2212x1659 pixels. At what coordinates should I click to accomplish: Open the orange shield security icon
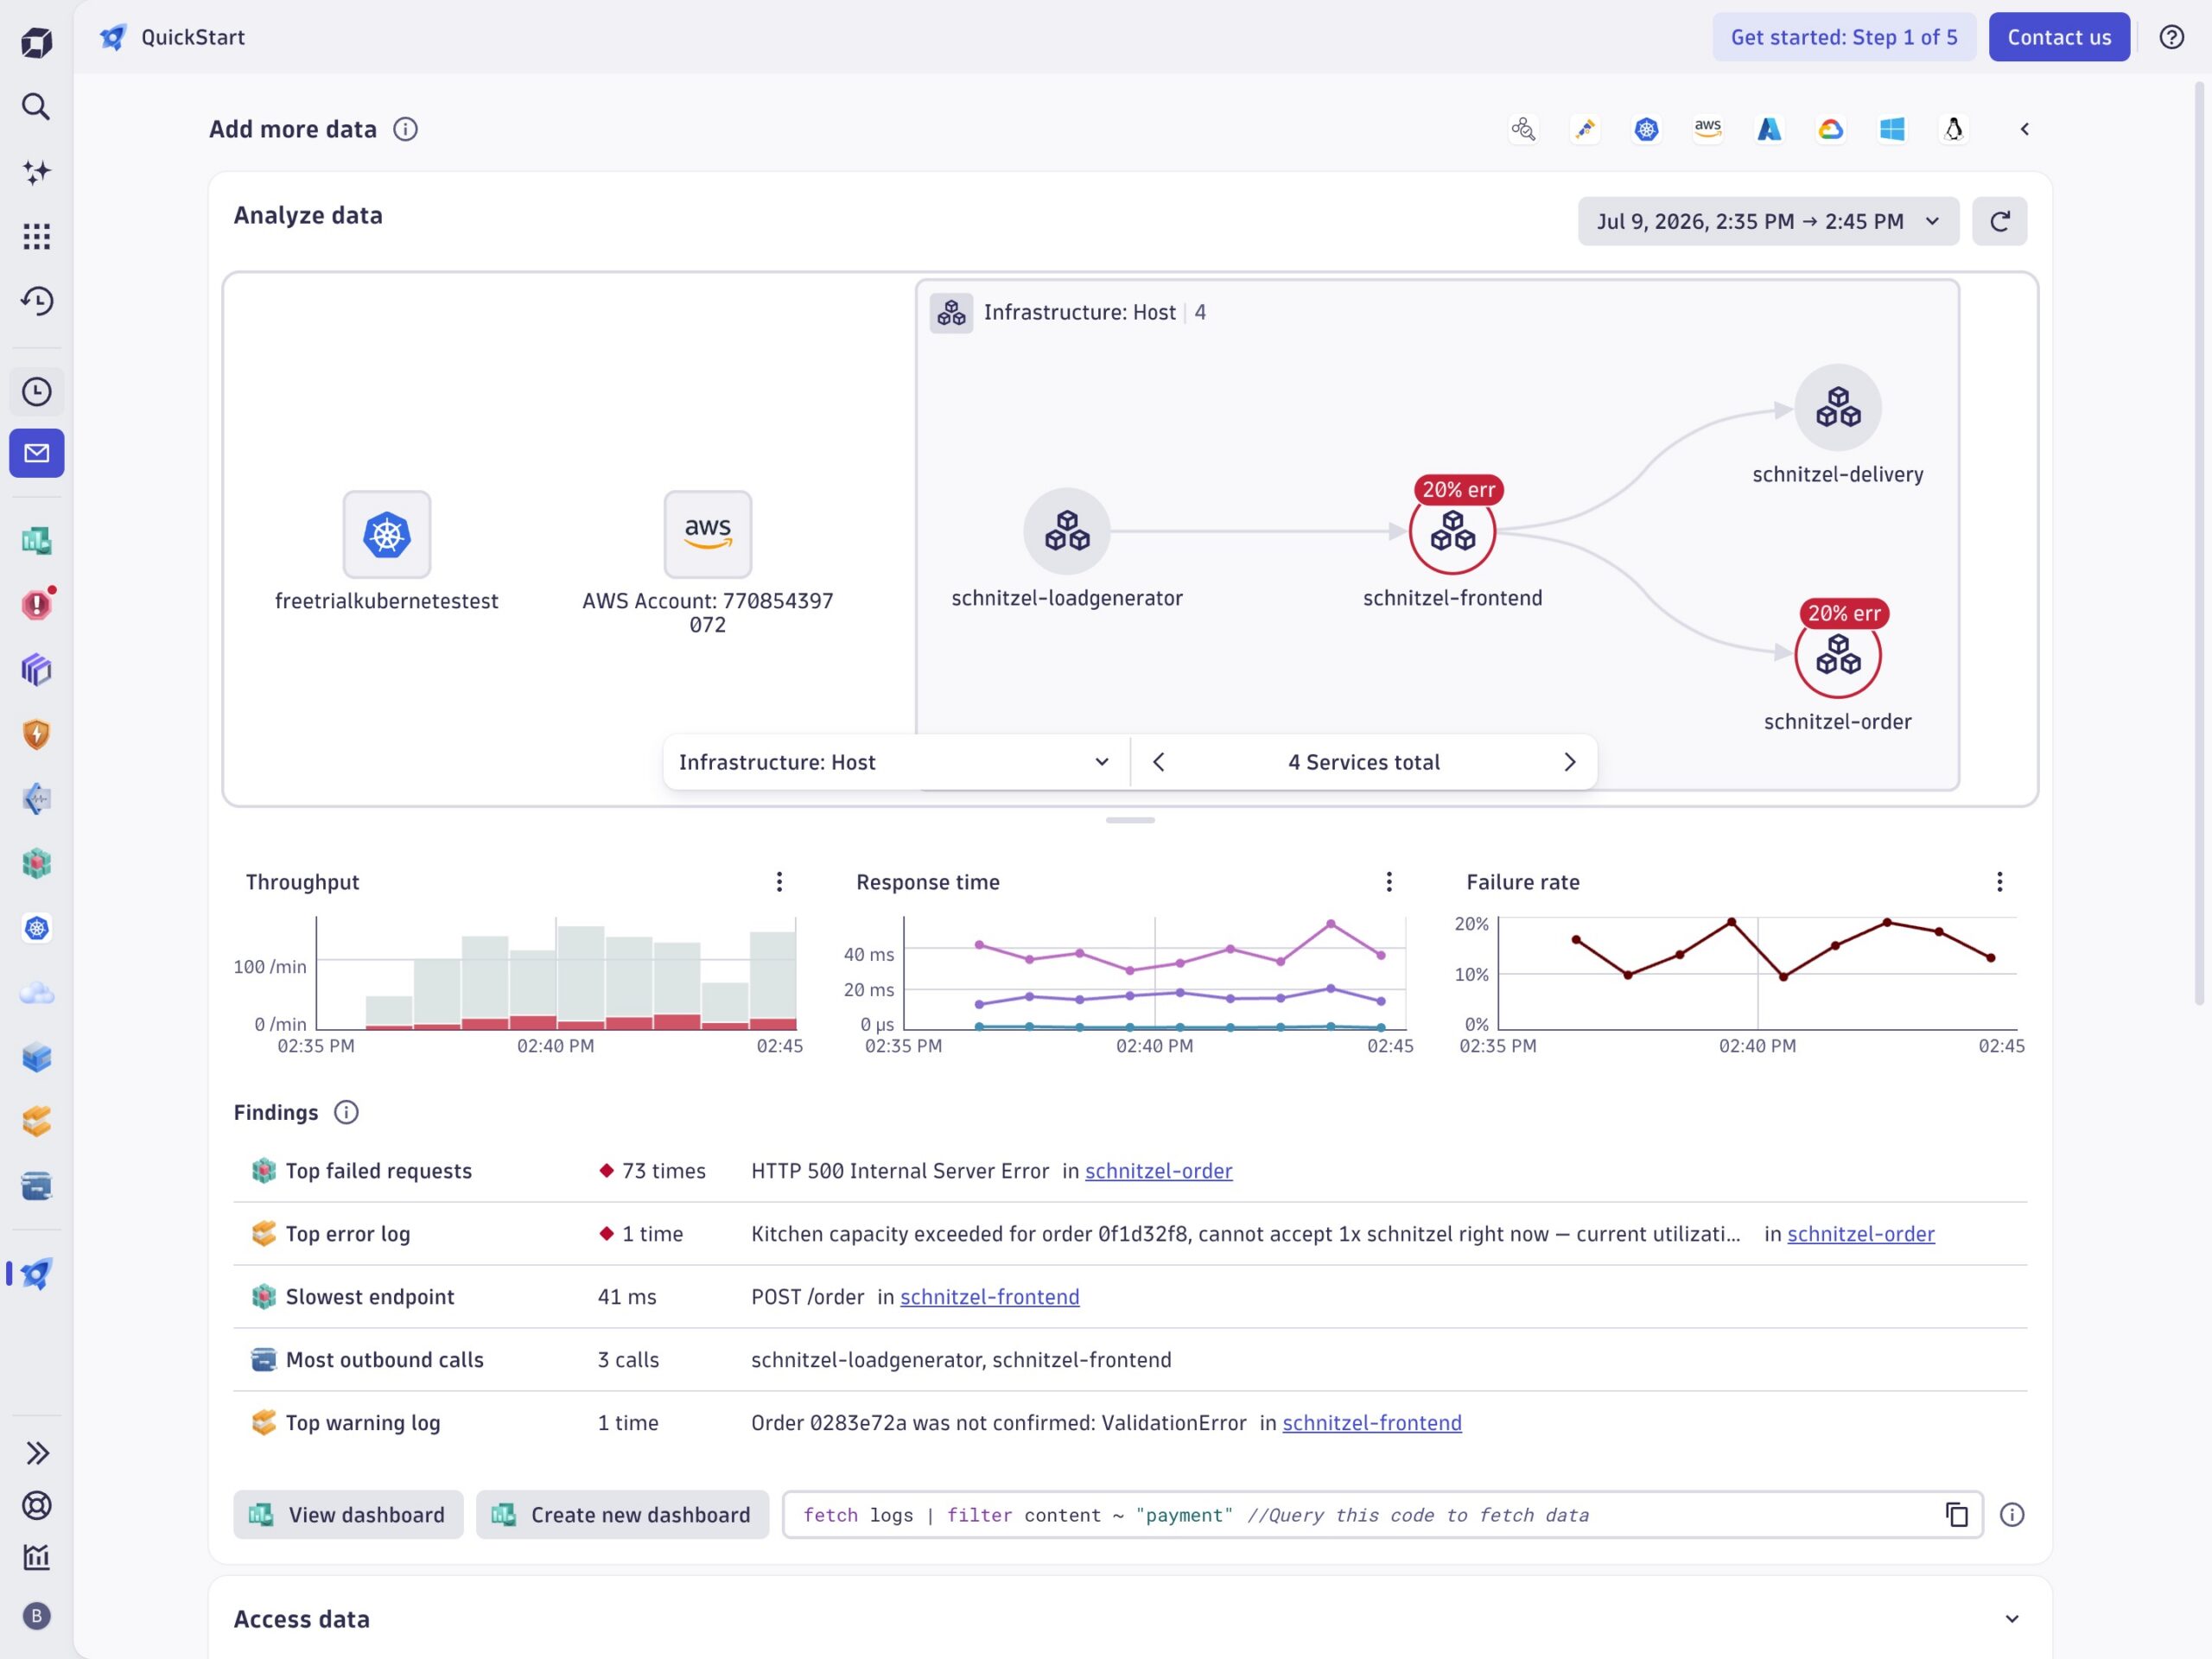click(x=36, y=734)
